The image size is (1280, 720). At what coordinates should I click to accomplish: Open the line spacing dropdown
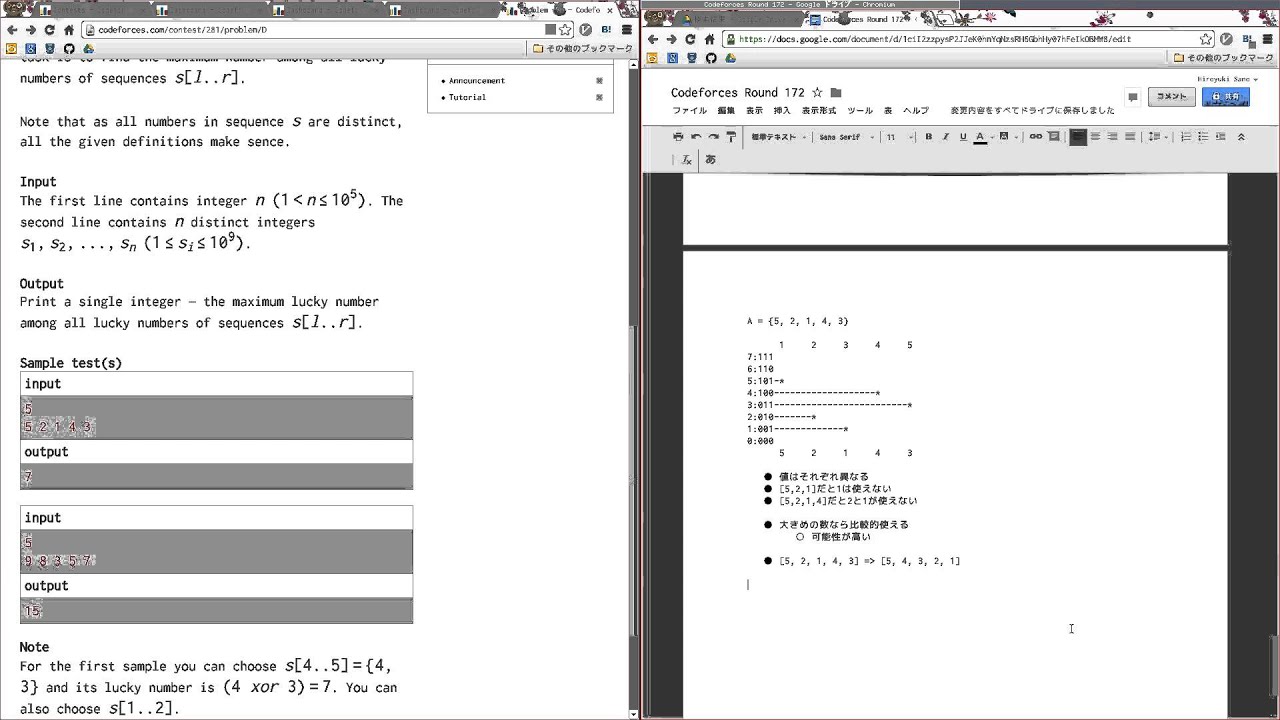1157,137
